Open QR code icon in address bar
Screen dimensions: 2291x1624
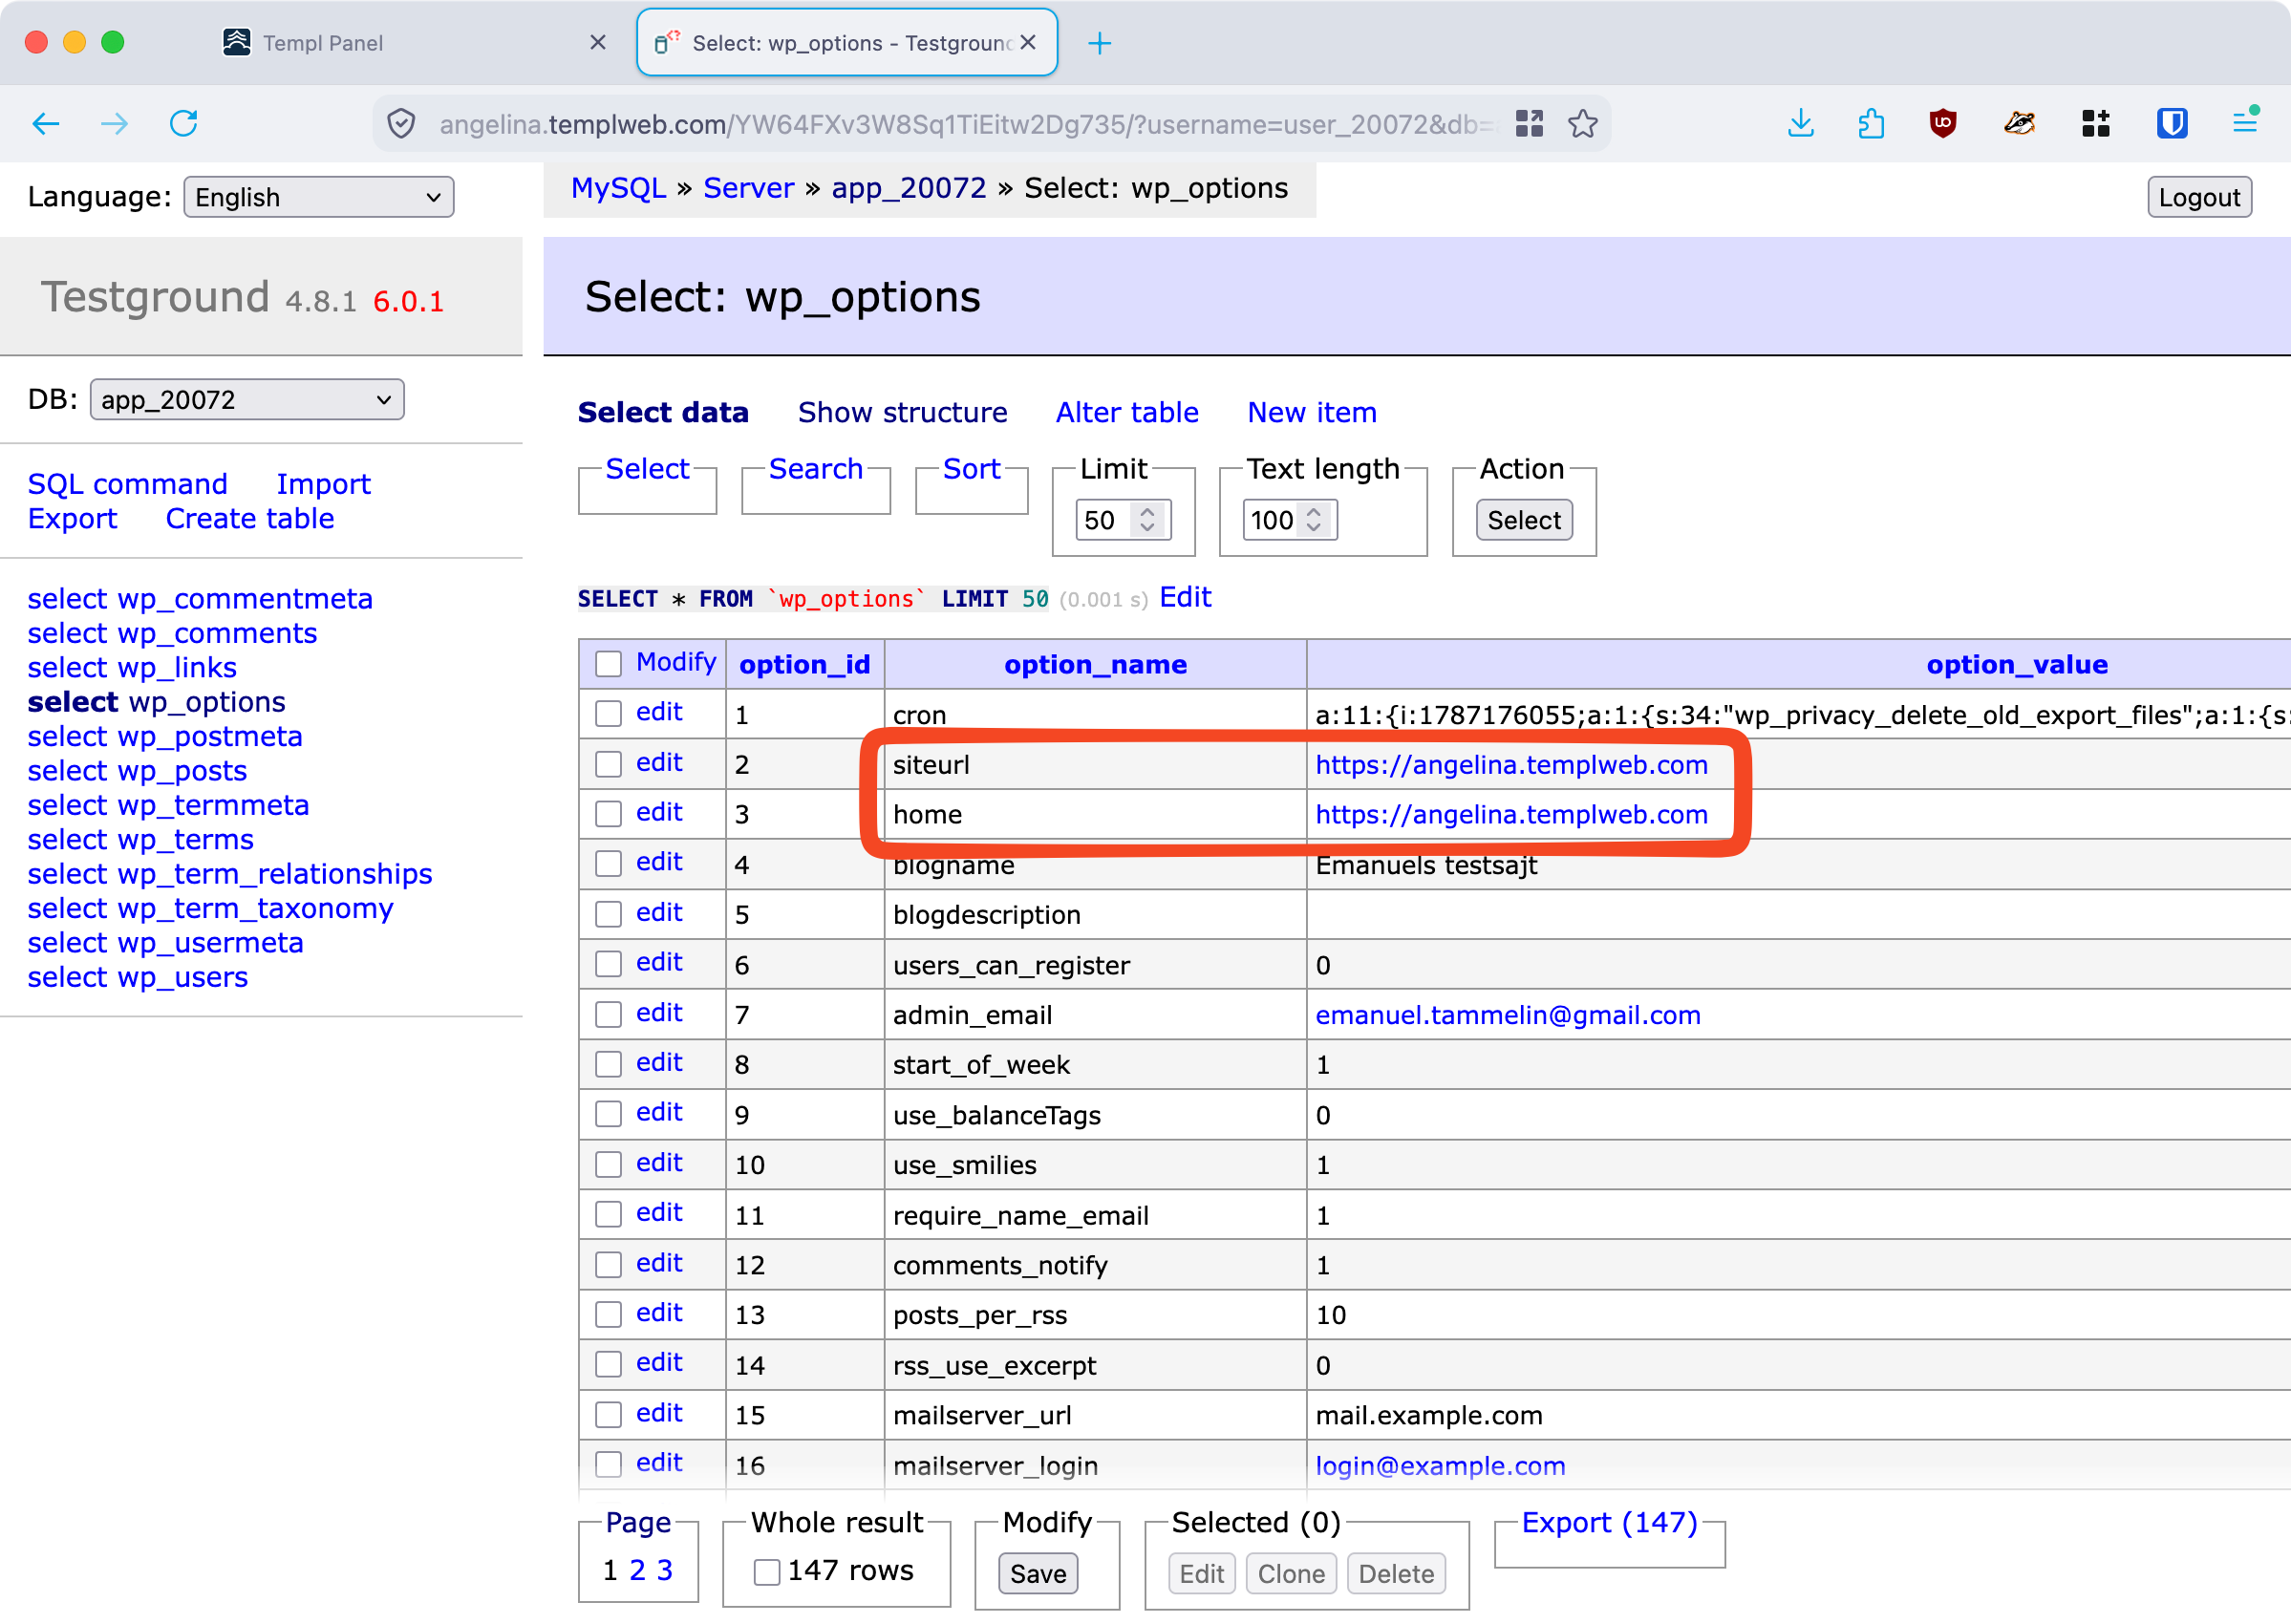tap(1529, 124)
